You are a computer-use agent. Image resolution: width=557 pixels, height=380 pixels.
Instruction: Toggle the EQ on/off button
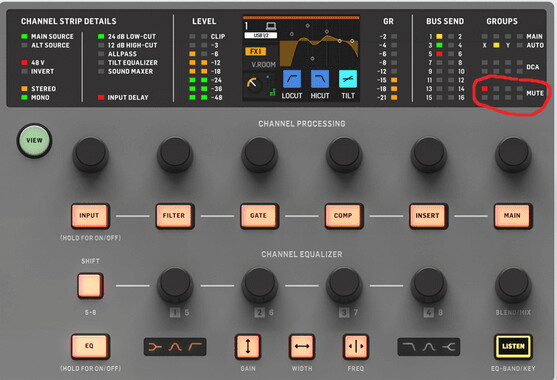pos(90,346)
